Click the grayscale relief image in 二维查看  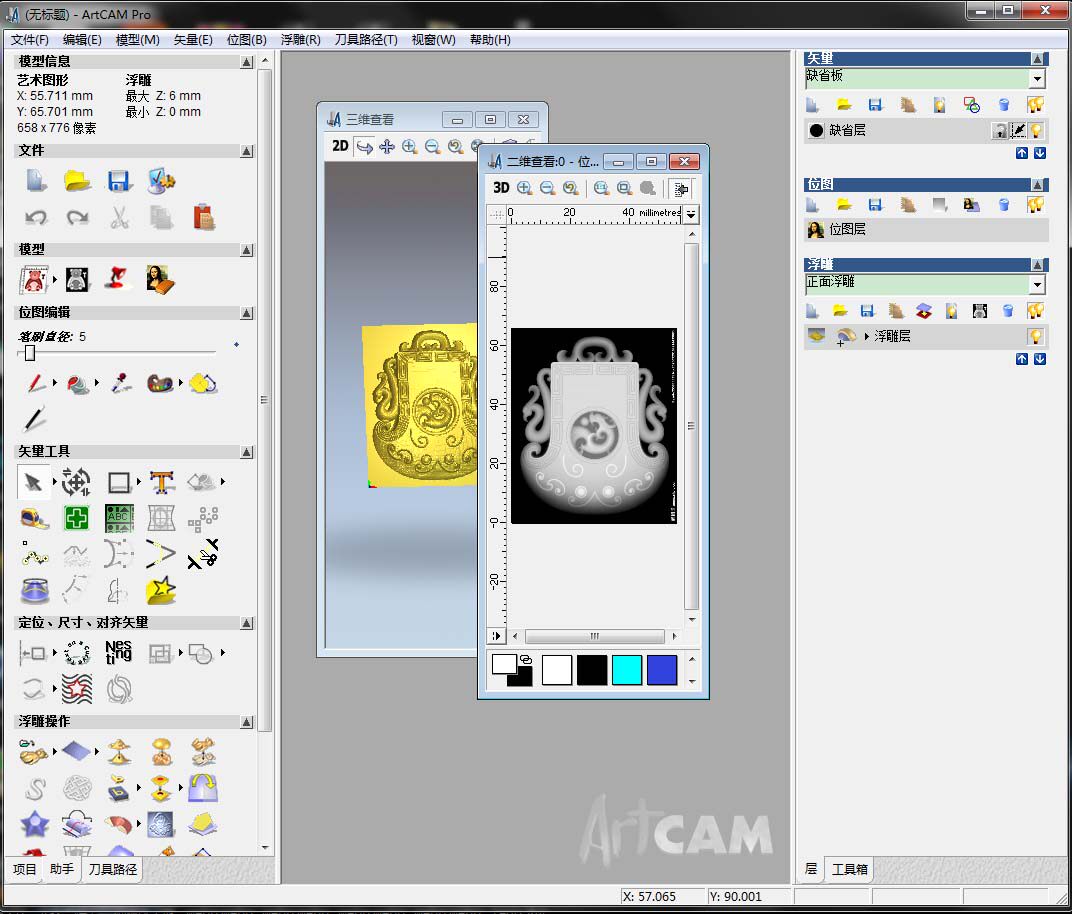point(594,426)
